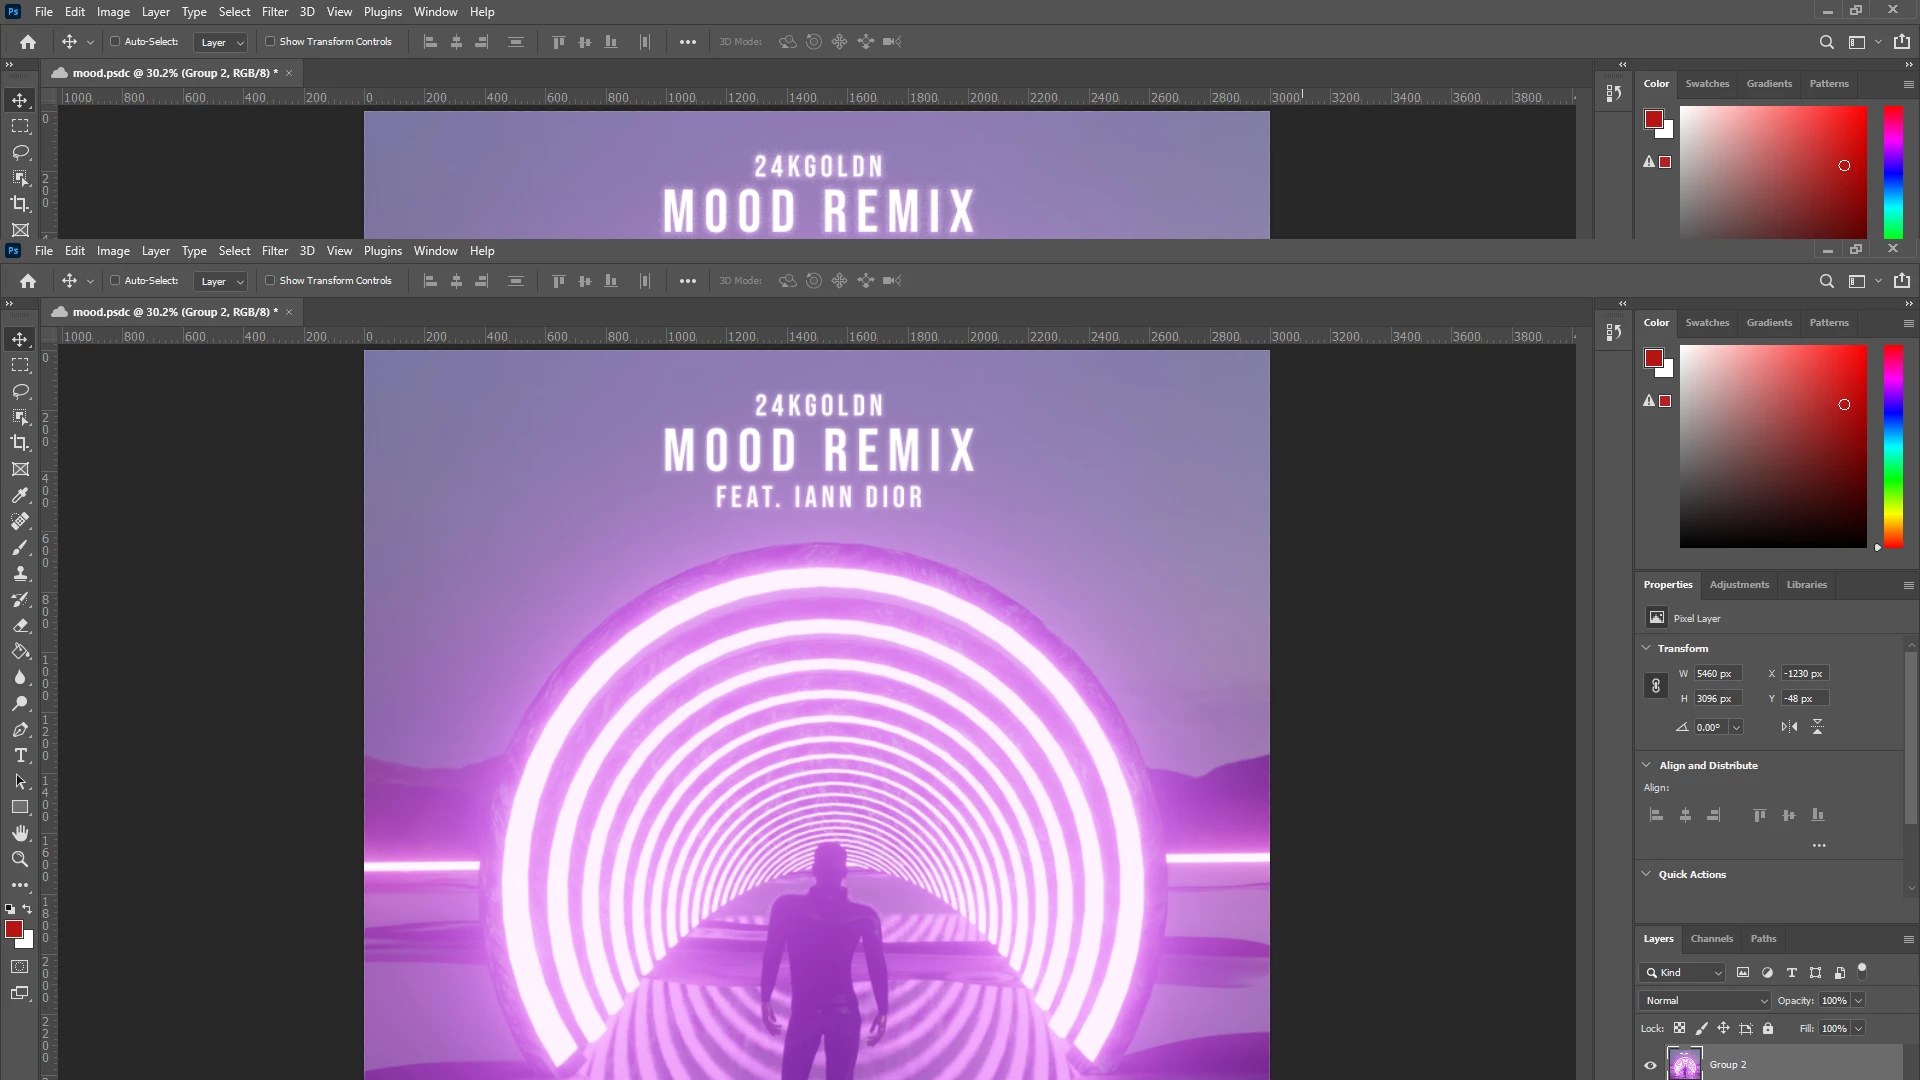Hide the Group 2 layer
1920x1080 pixels.
tap(1650, 1065)
